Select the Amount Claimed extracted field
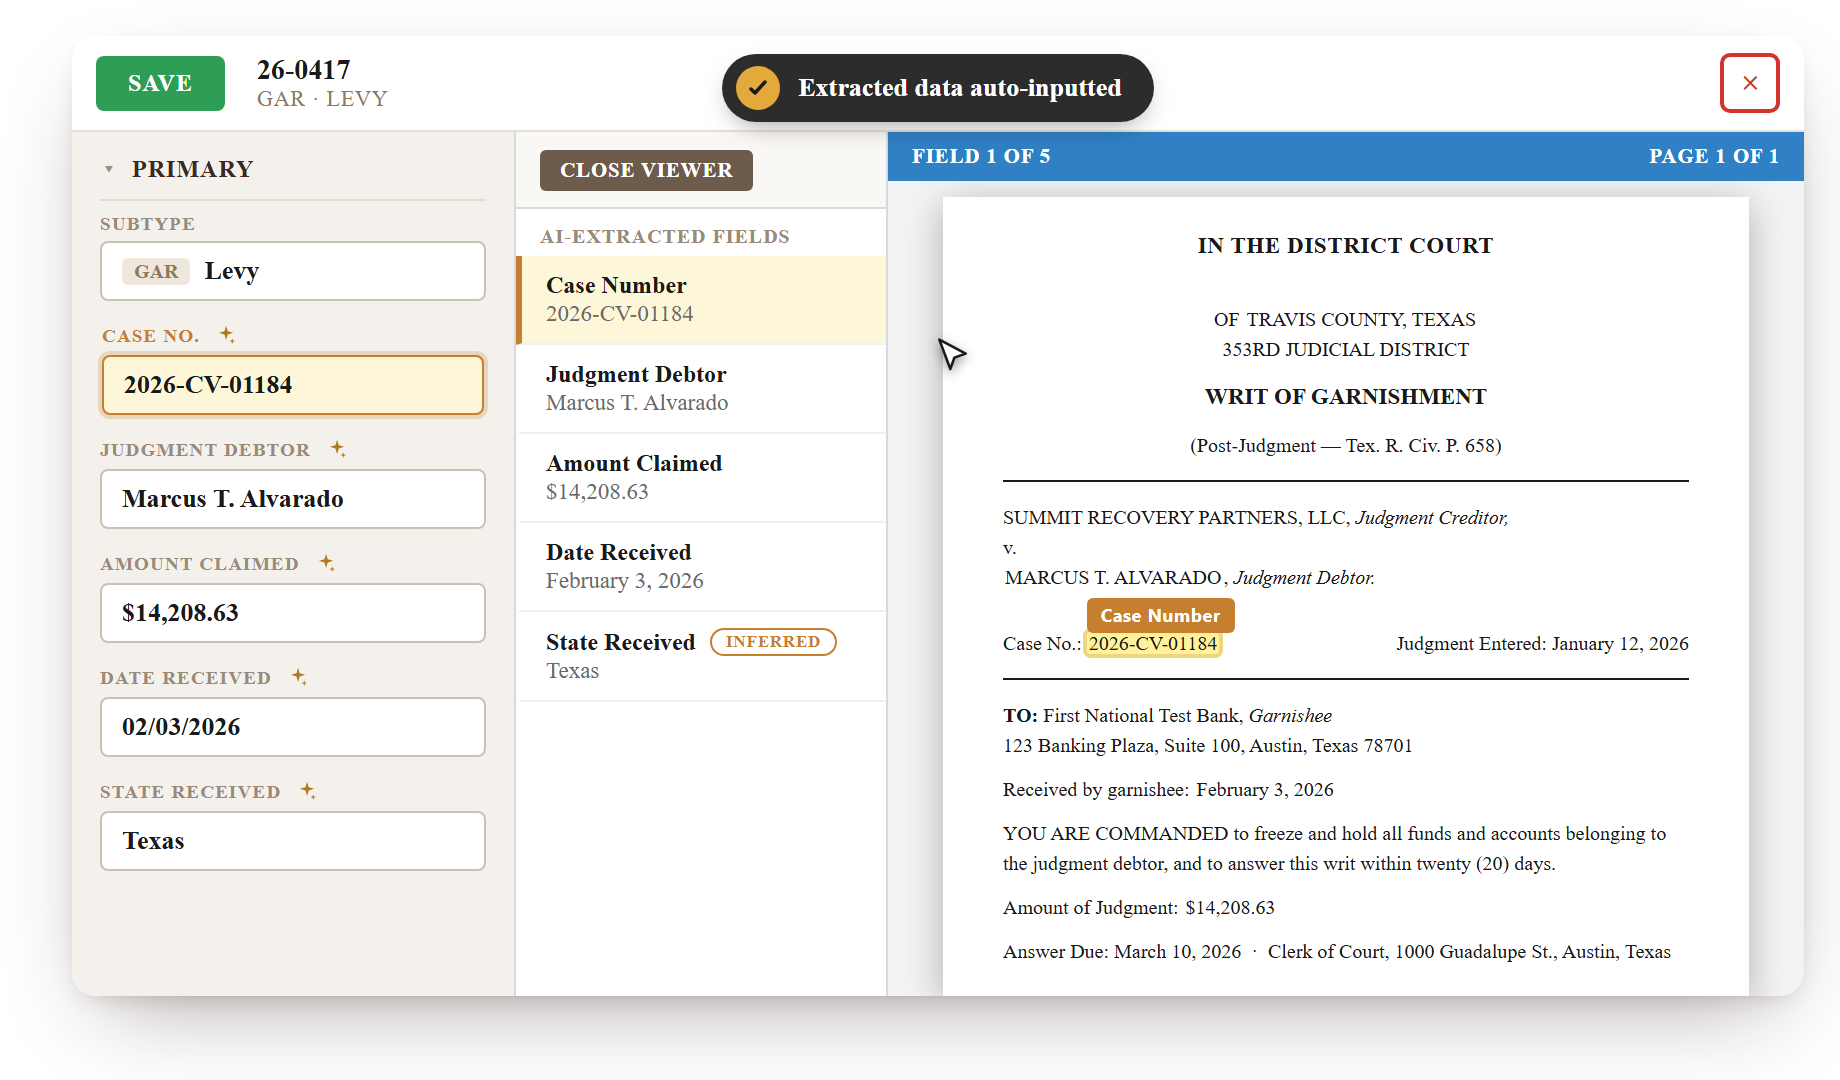The height and width of the screenshot is (1080, 1840). [x=701, y=478]
